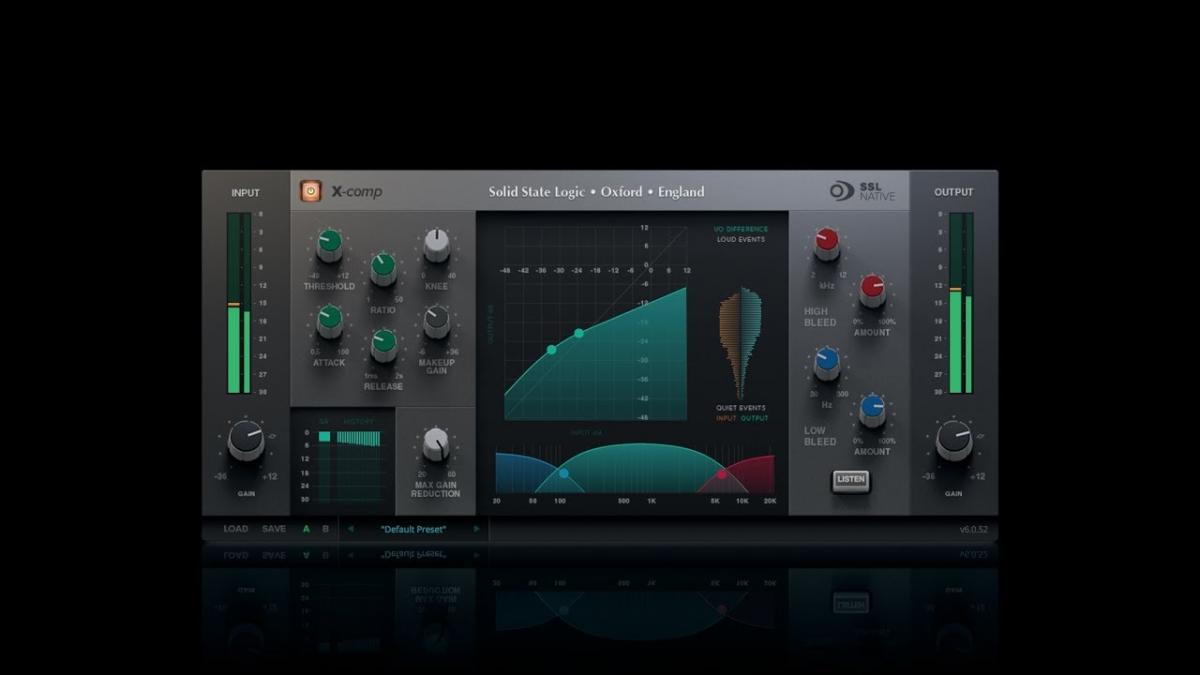Click the LOAD preset button

click(236, 529)
